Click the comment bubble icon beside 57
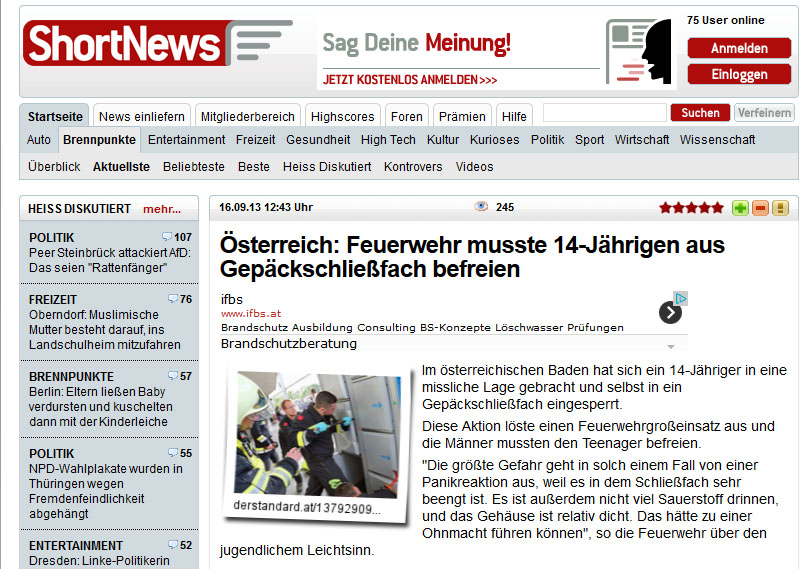 [173, 376]
